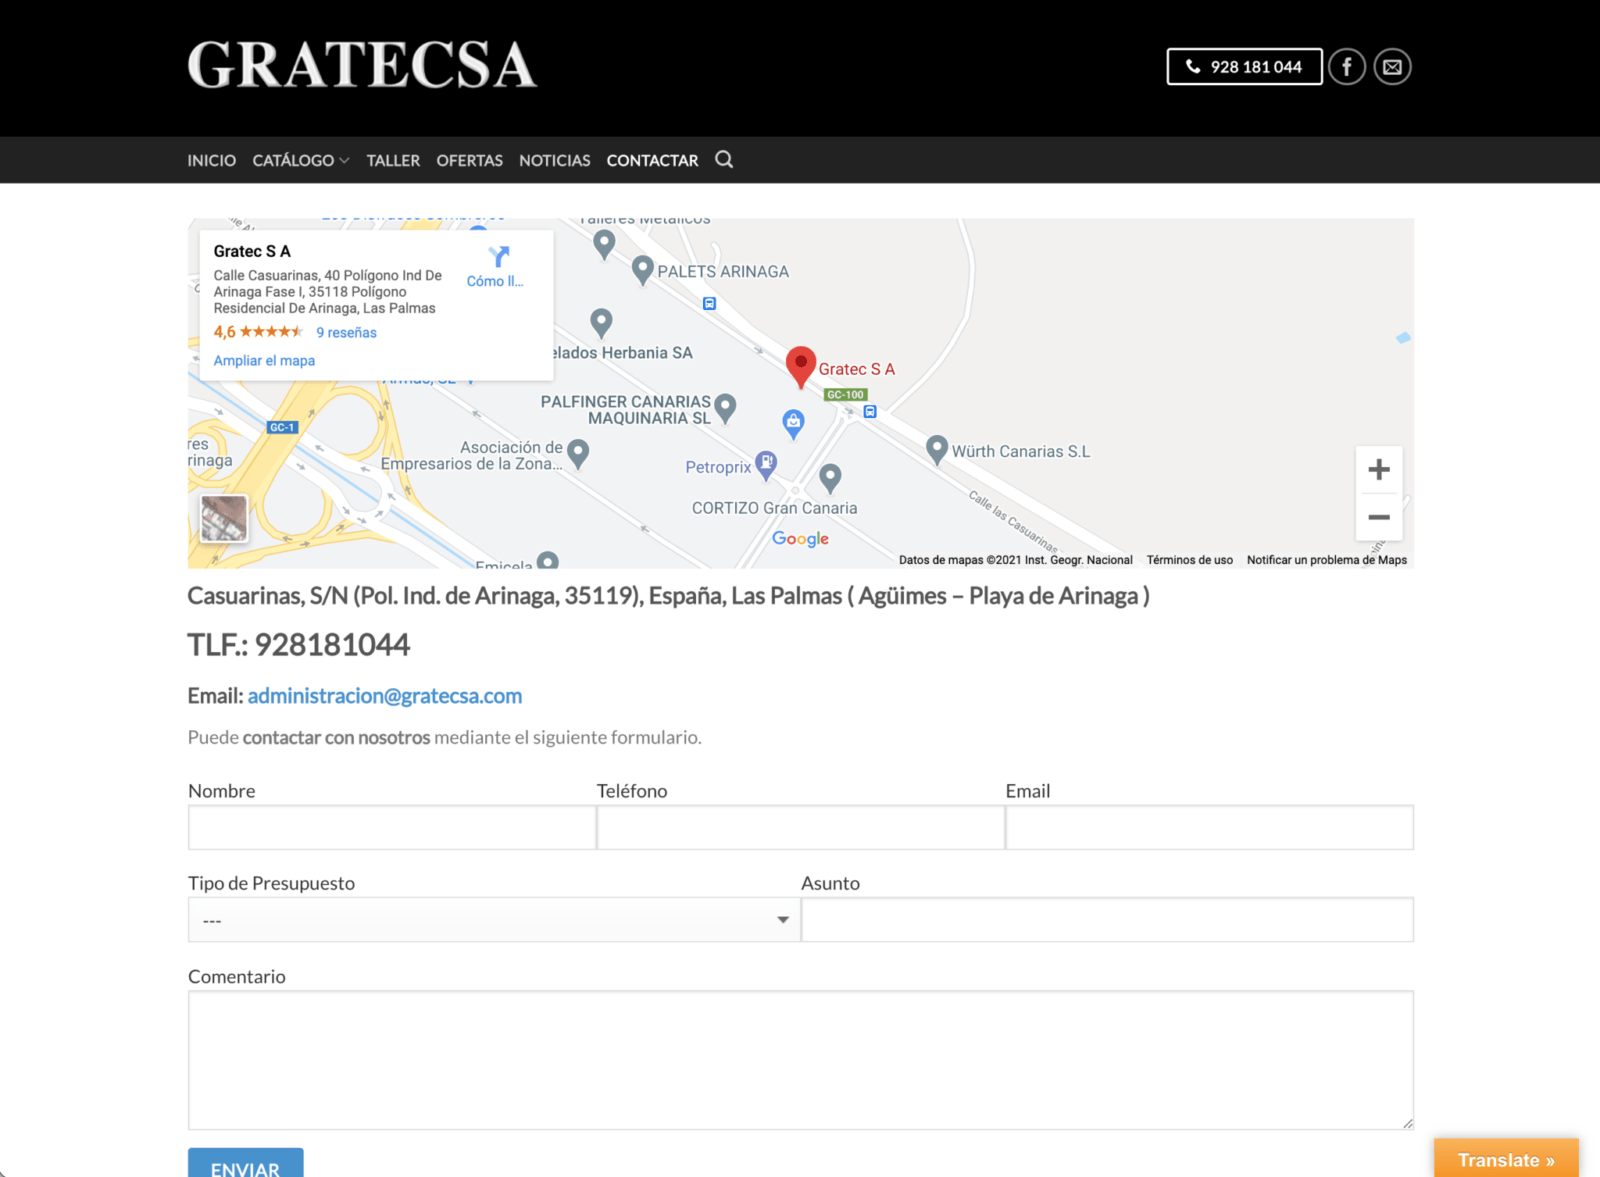Click the Enviar submit button
The image size is (1600, 1177).
(x=245, y=1166)
